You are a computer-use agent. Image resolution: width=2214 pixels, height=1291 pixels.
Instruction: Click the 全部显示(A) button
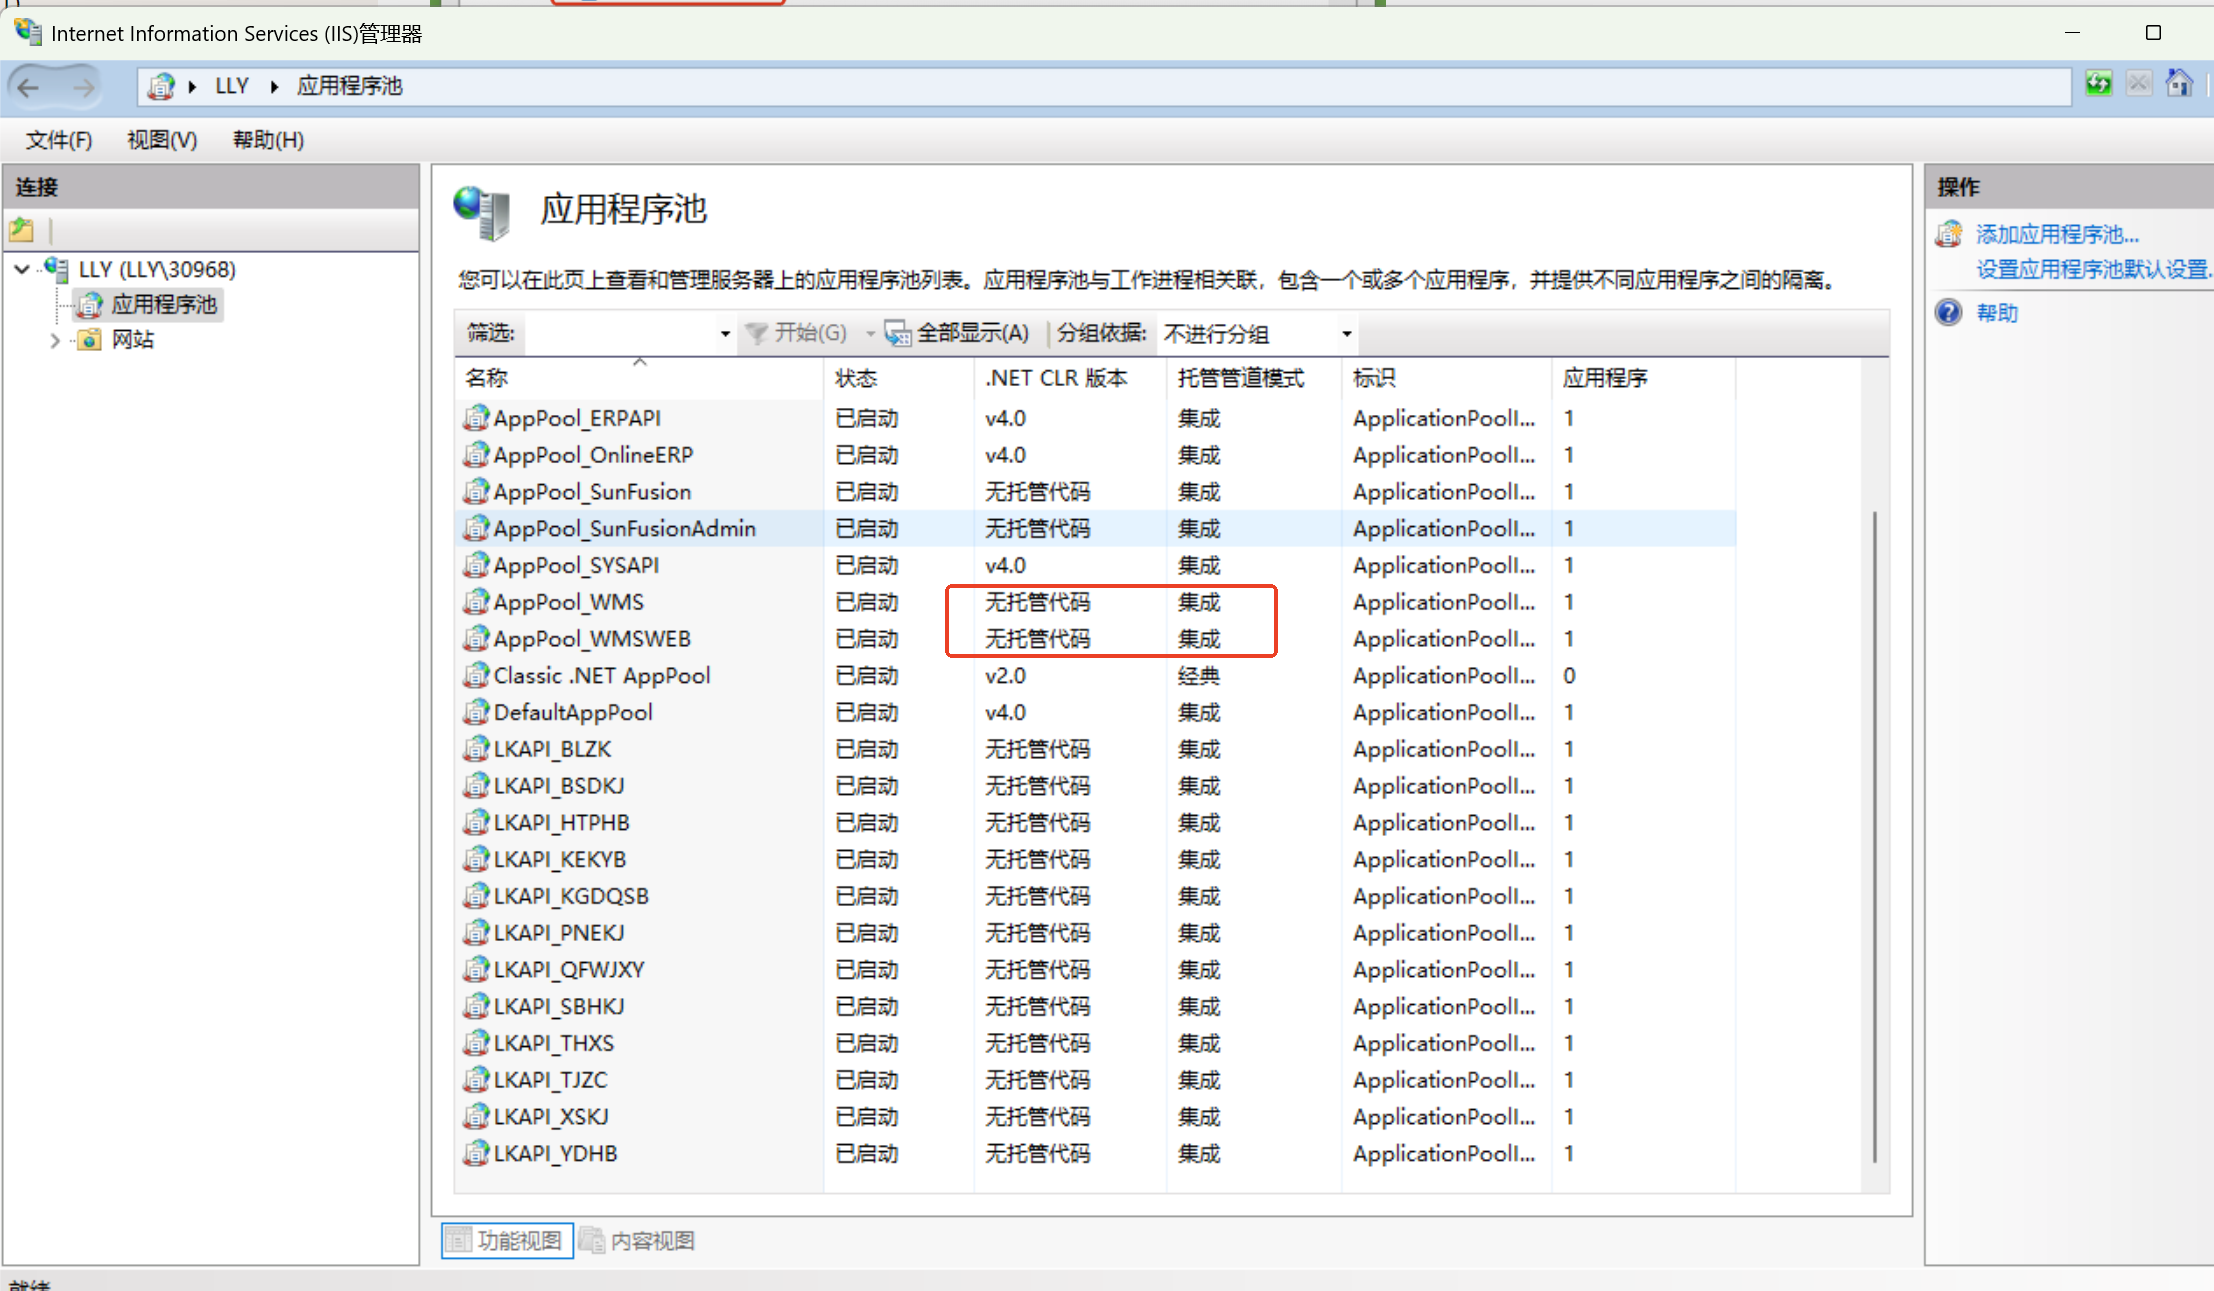pyautogui.click(x=957, y=333)
